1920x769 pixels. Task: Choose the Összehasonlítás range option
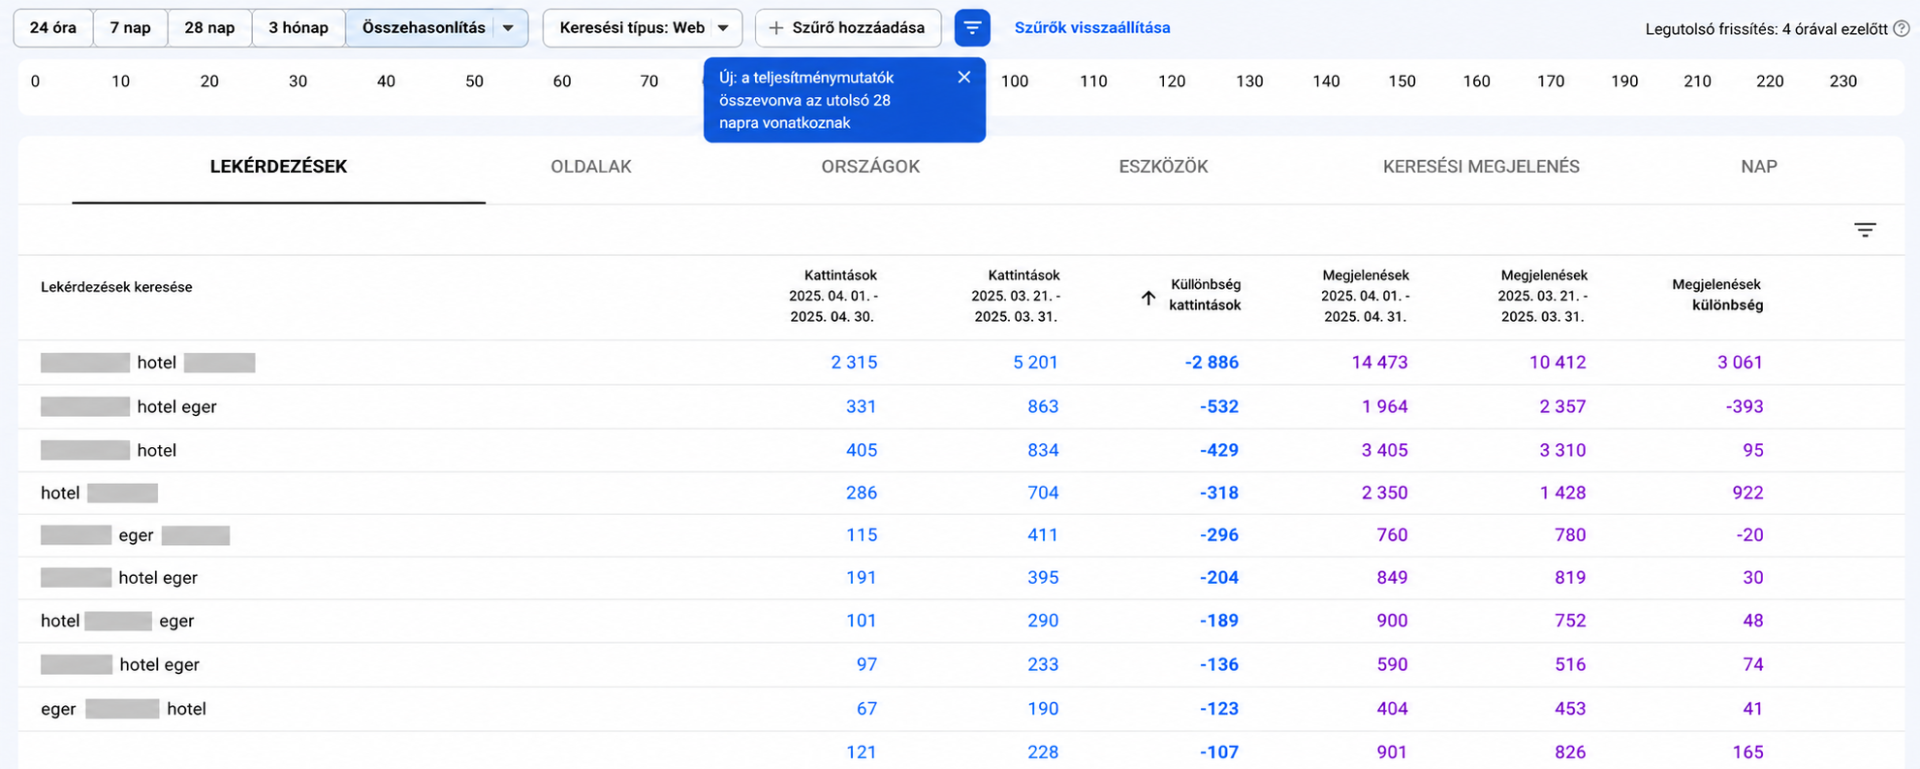(x=423, y=28)
